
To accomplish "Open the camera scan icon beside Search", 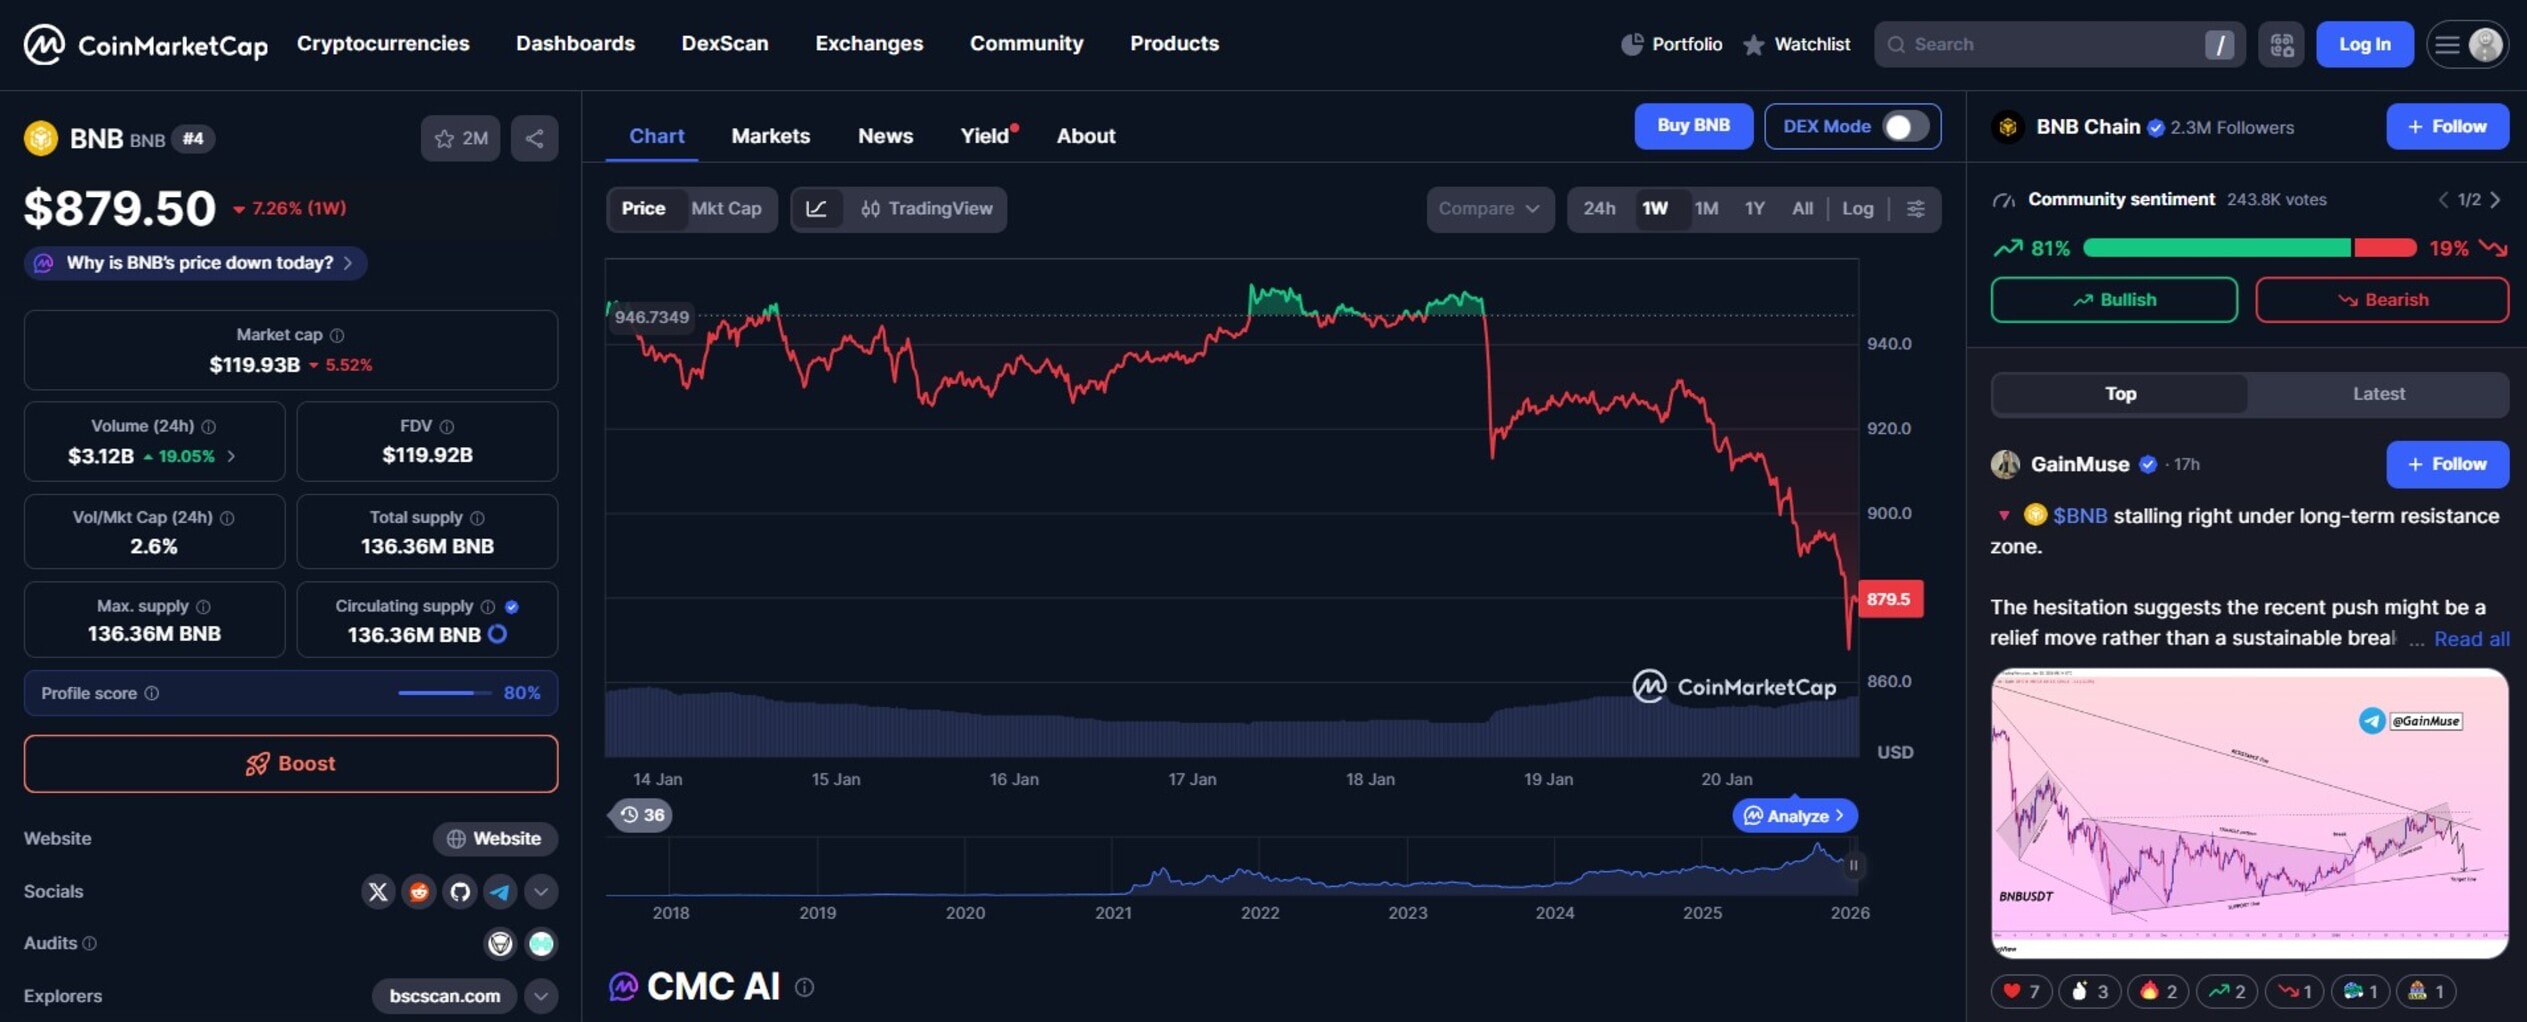I will pos(2281,44).
